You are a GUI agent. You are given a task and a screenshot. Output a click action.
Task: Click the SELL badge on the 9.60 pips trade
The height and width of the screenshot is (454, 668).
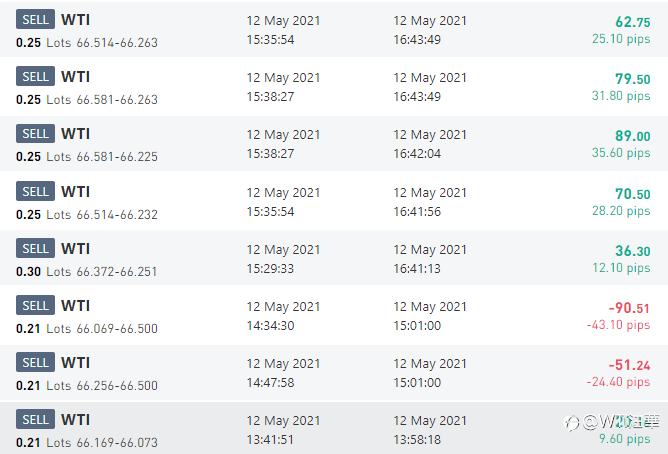point(35,421)
